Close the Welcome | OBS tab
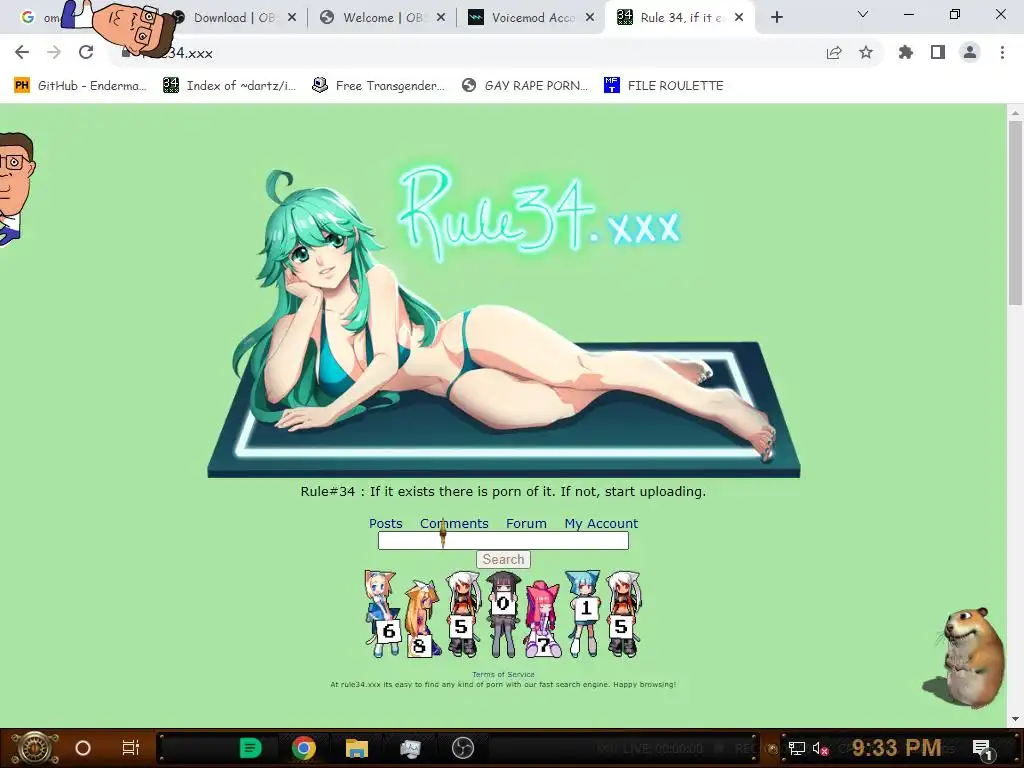Screen dimensions: 1024x768 pyautogui.click(x=441, y=18)
